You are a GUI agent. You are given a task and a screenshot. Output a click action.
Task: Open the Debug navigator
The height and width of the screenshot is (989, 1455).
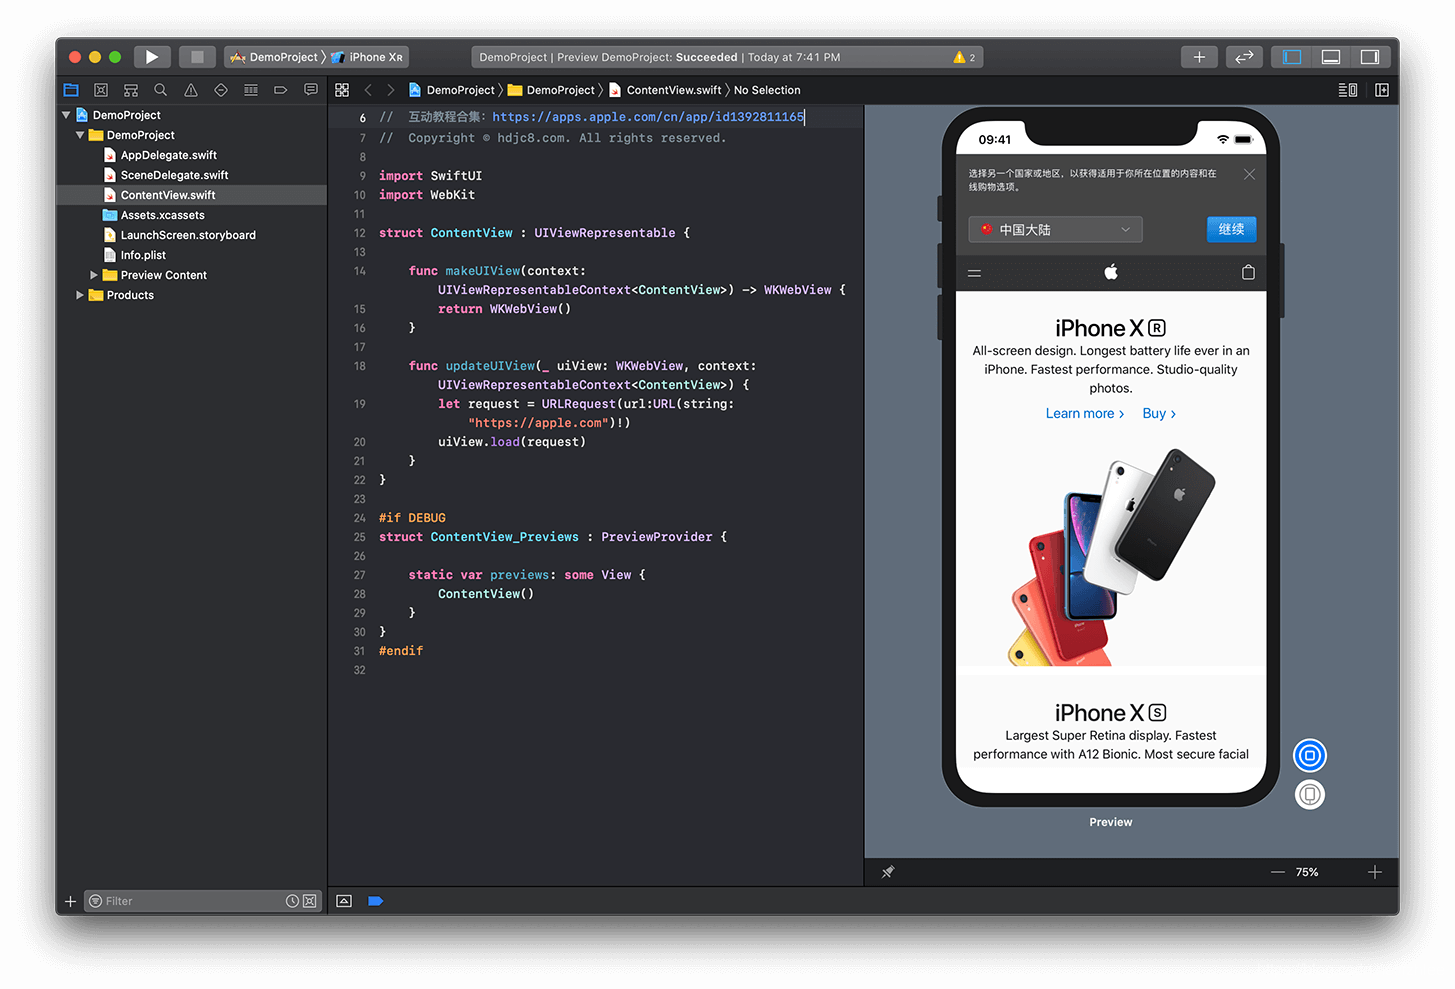[251, 90]
